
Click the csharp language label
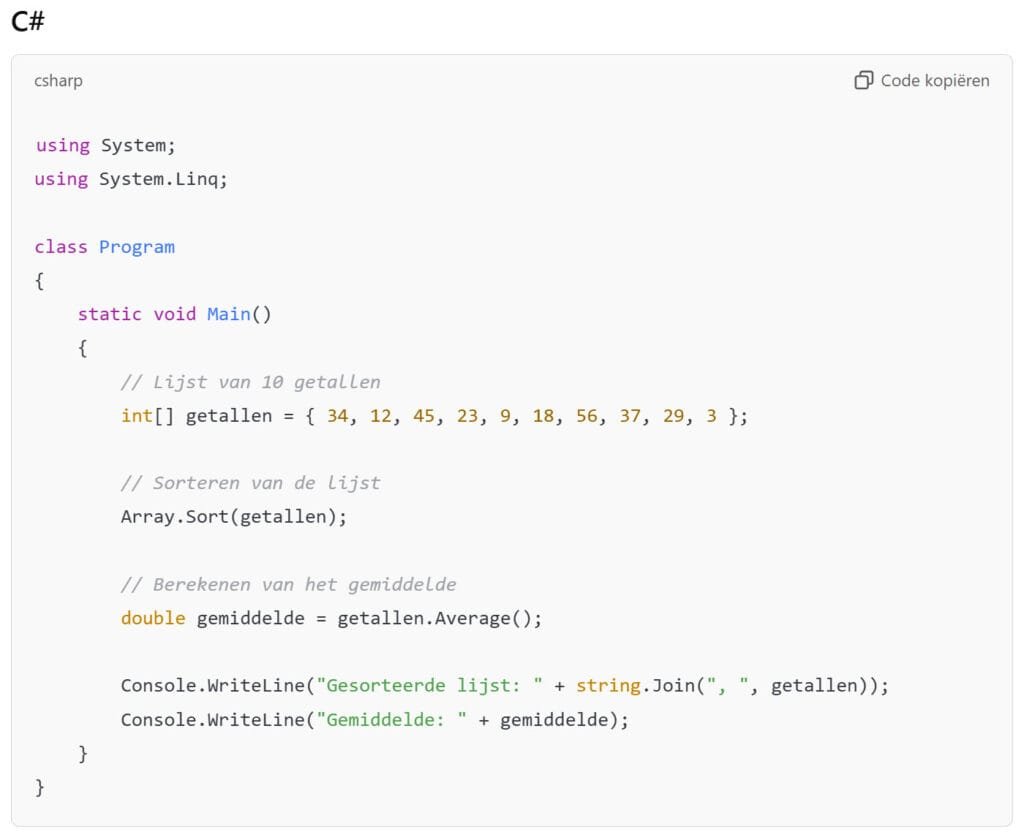coord(58,80)
